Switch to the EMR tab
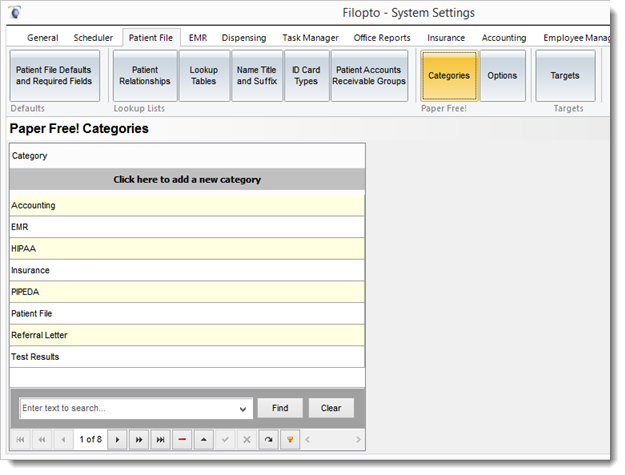625x475 pixels. click(x=198, y=38)
